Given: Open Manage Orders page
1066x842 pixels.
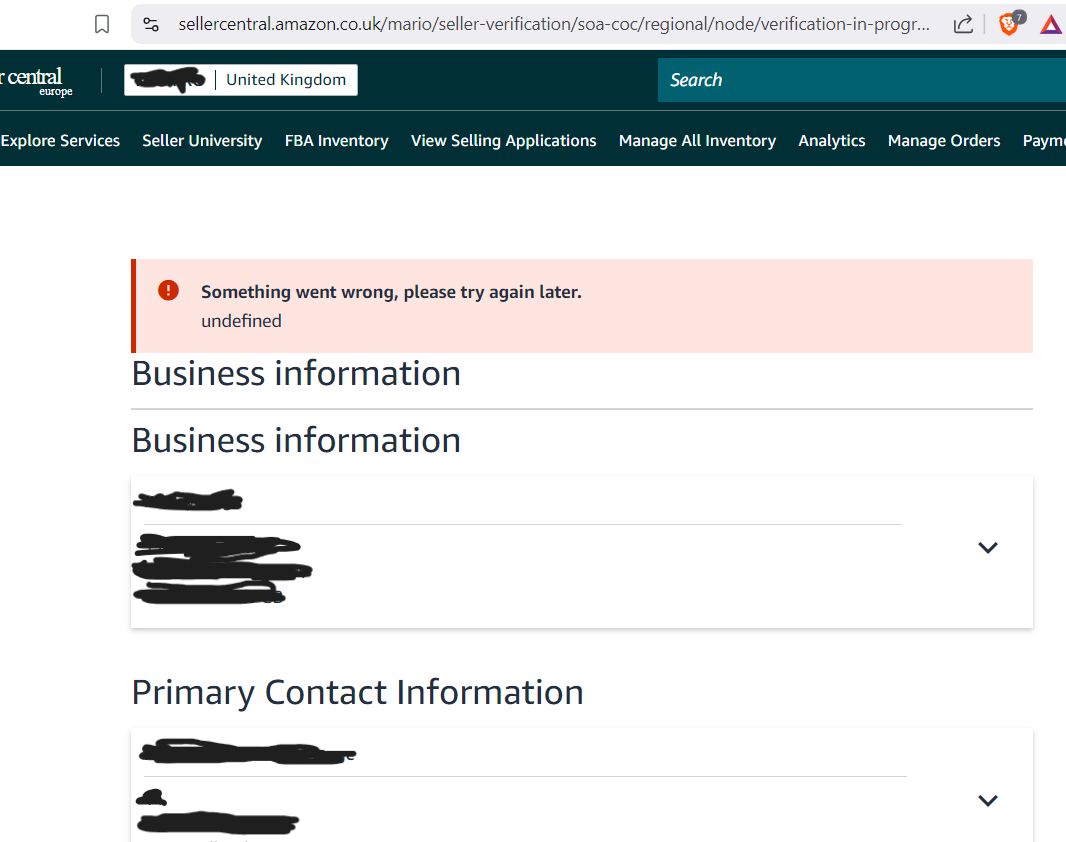Looking at the screenshot, I should (944, 141).
